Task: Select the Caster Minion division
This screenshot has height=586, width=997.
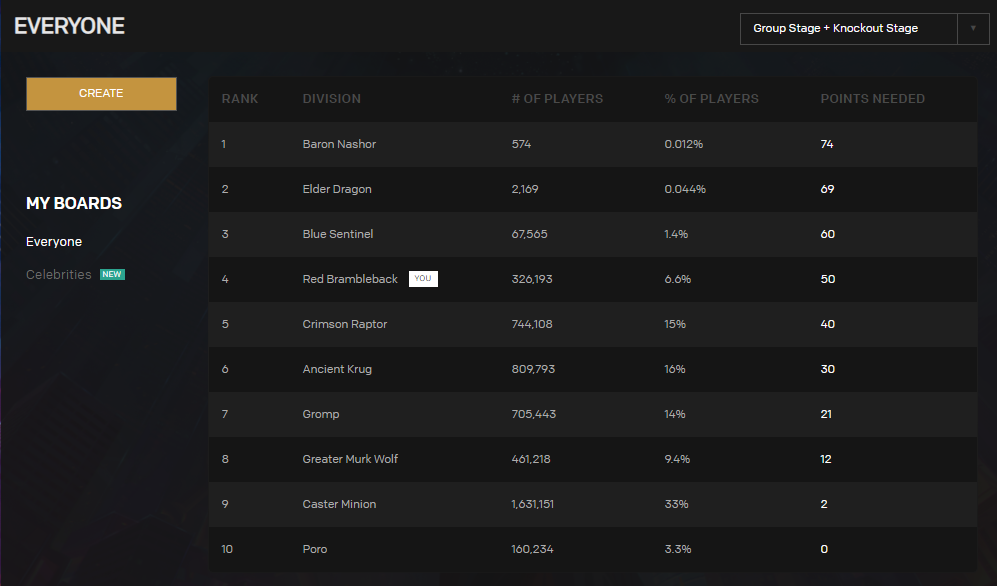Action: pos(340,504)
